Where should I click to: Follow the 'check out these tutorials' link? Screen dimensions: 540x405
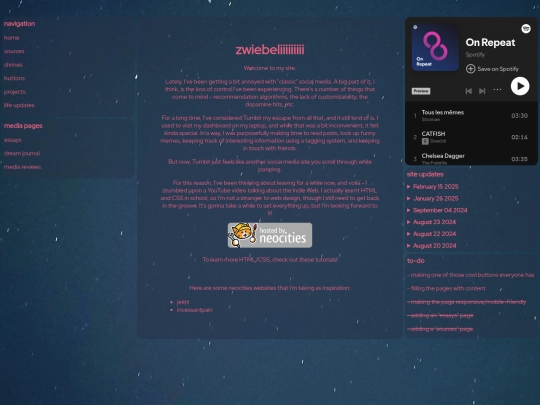pos(304,260)
